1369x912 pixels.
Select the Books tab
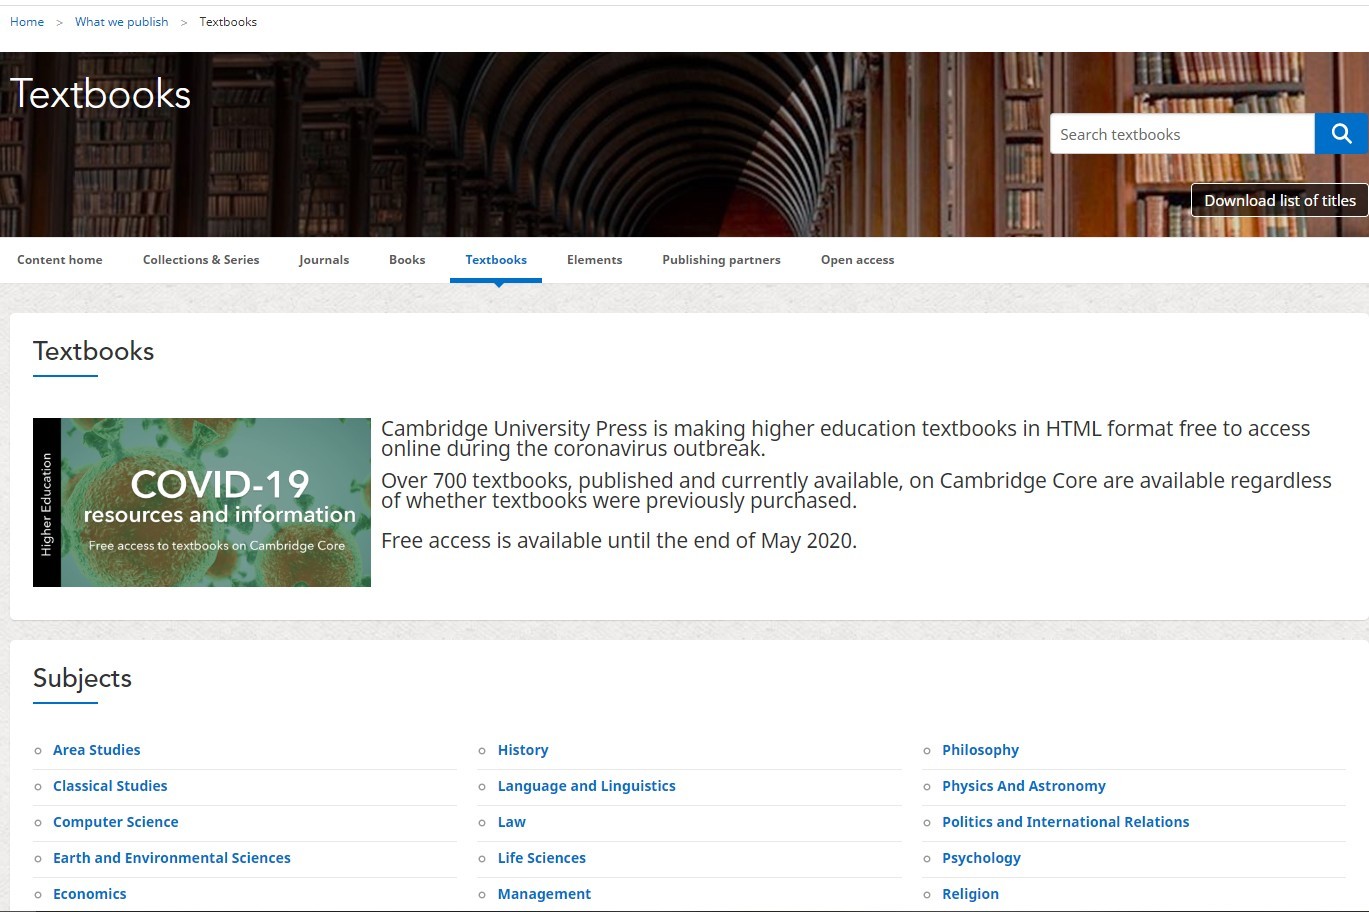click(407, 260)
